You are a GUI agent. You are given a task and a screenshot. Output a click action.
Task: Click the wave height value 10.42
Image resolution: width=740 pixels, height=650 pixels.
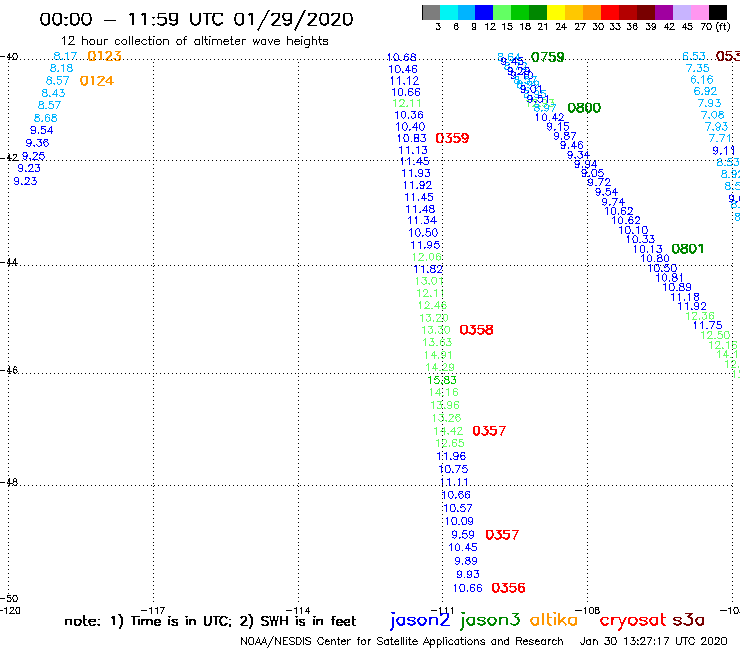(x=549, y=118)
